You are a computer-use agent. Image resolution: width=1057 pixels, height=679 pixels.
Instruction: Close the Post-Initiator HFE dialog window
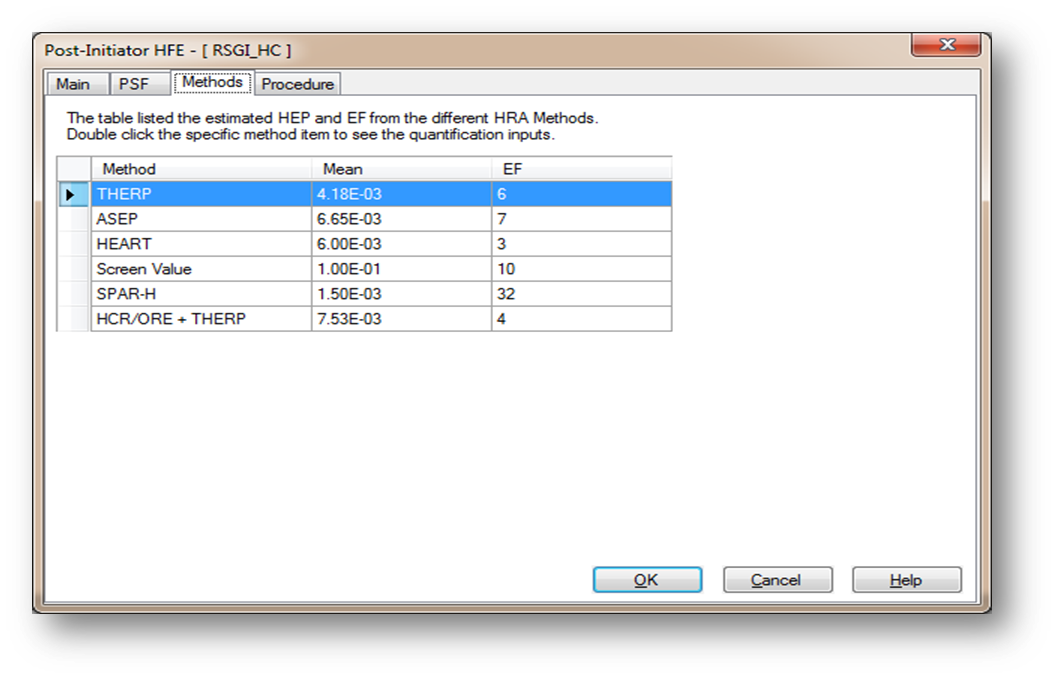coord(945,46)
